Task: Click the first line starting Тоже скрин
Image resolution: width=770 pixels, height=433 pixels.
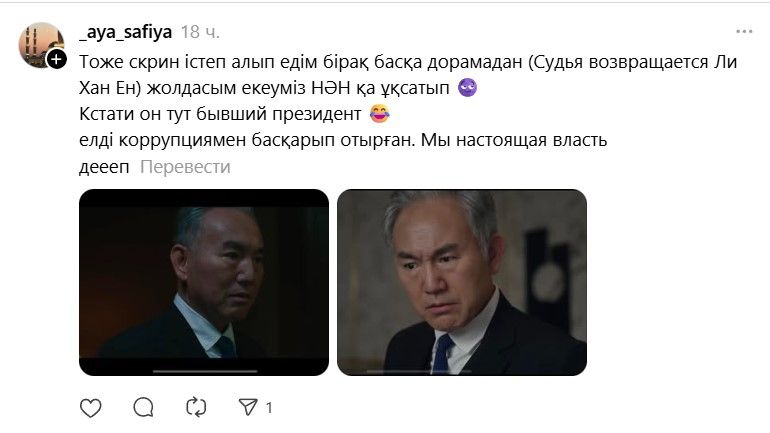Action: pyautogui.click(x=408, y=62)
